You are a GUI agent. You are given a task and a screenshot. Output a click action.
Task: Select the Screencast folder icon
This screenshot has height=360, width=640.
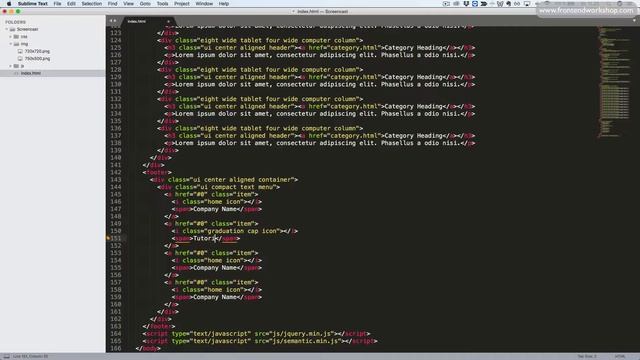12,29
